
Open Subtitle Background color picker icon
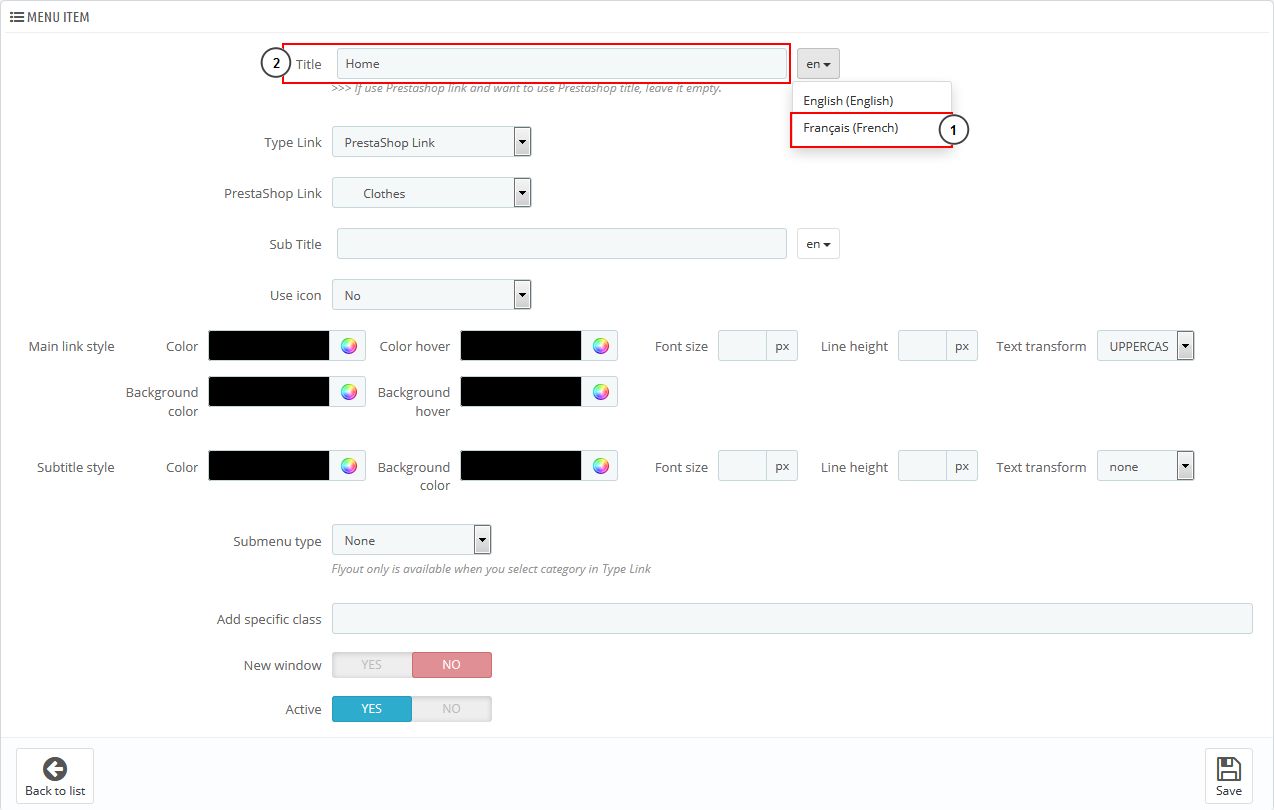[600, 466]
